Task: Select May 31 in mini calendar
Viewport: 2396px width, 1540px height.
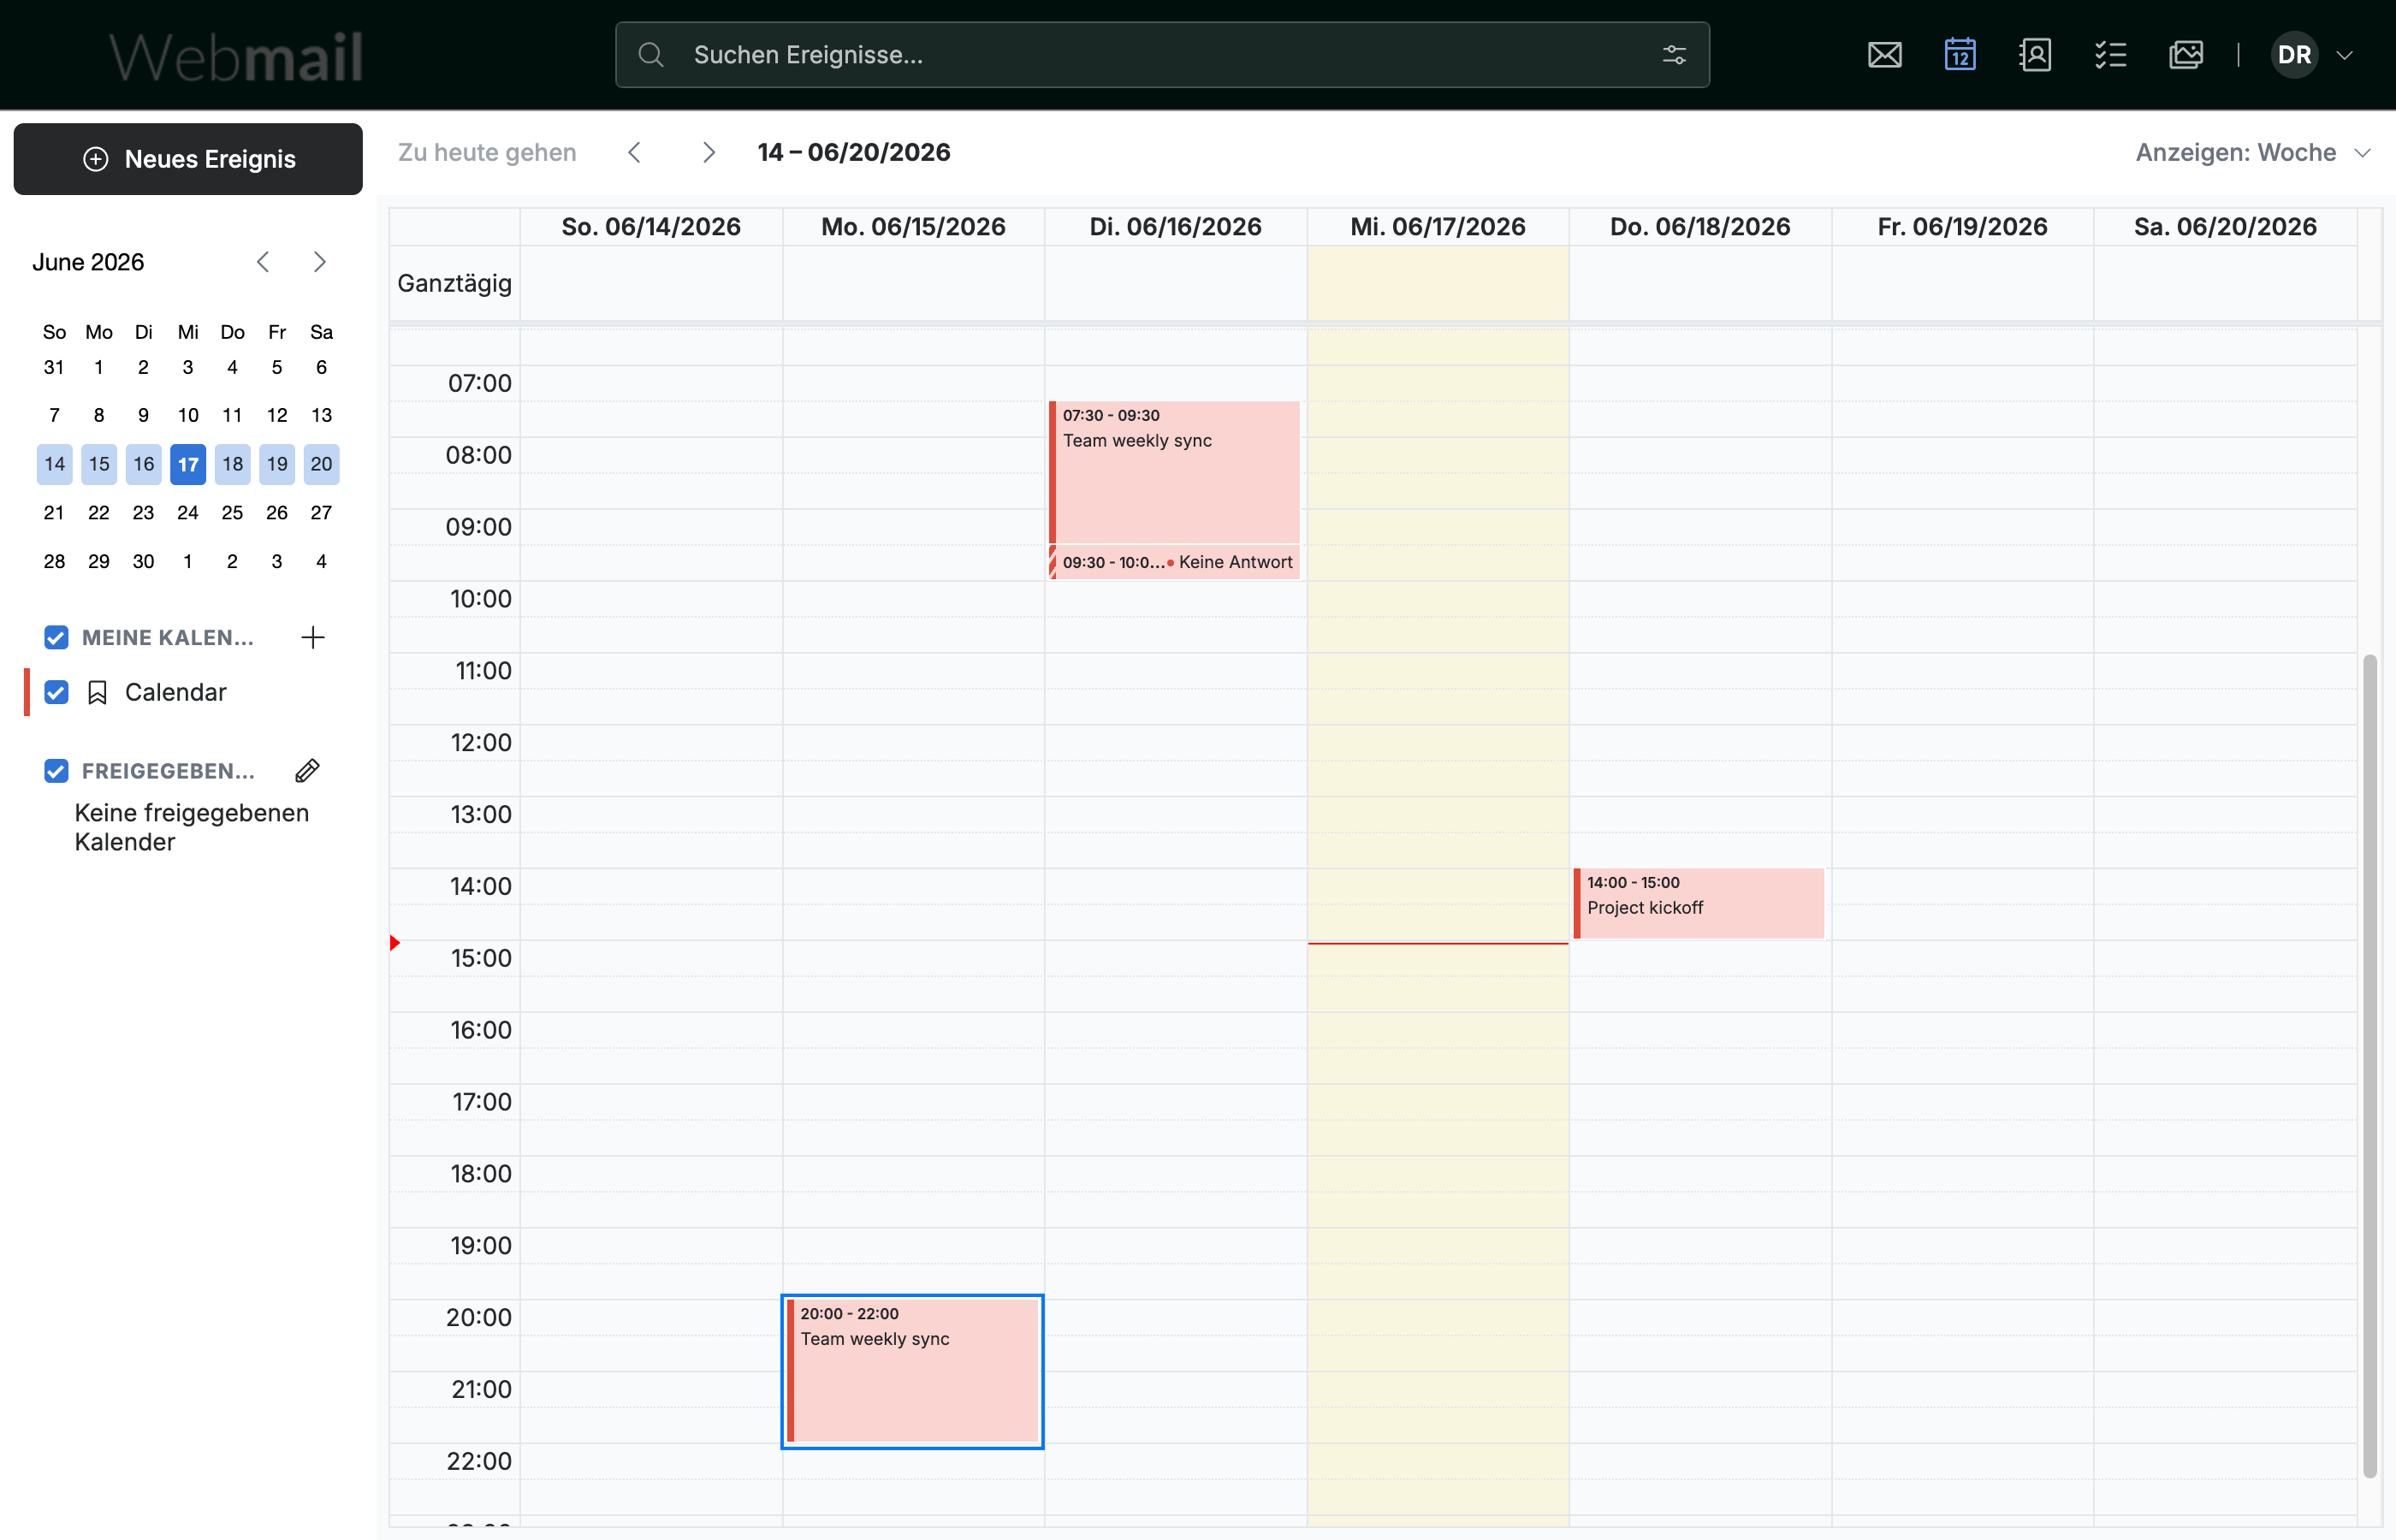Action: point(54,367)
